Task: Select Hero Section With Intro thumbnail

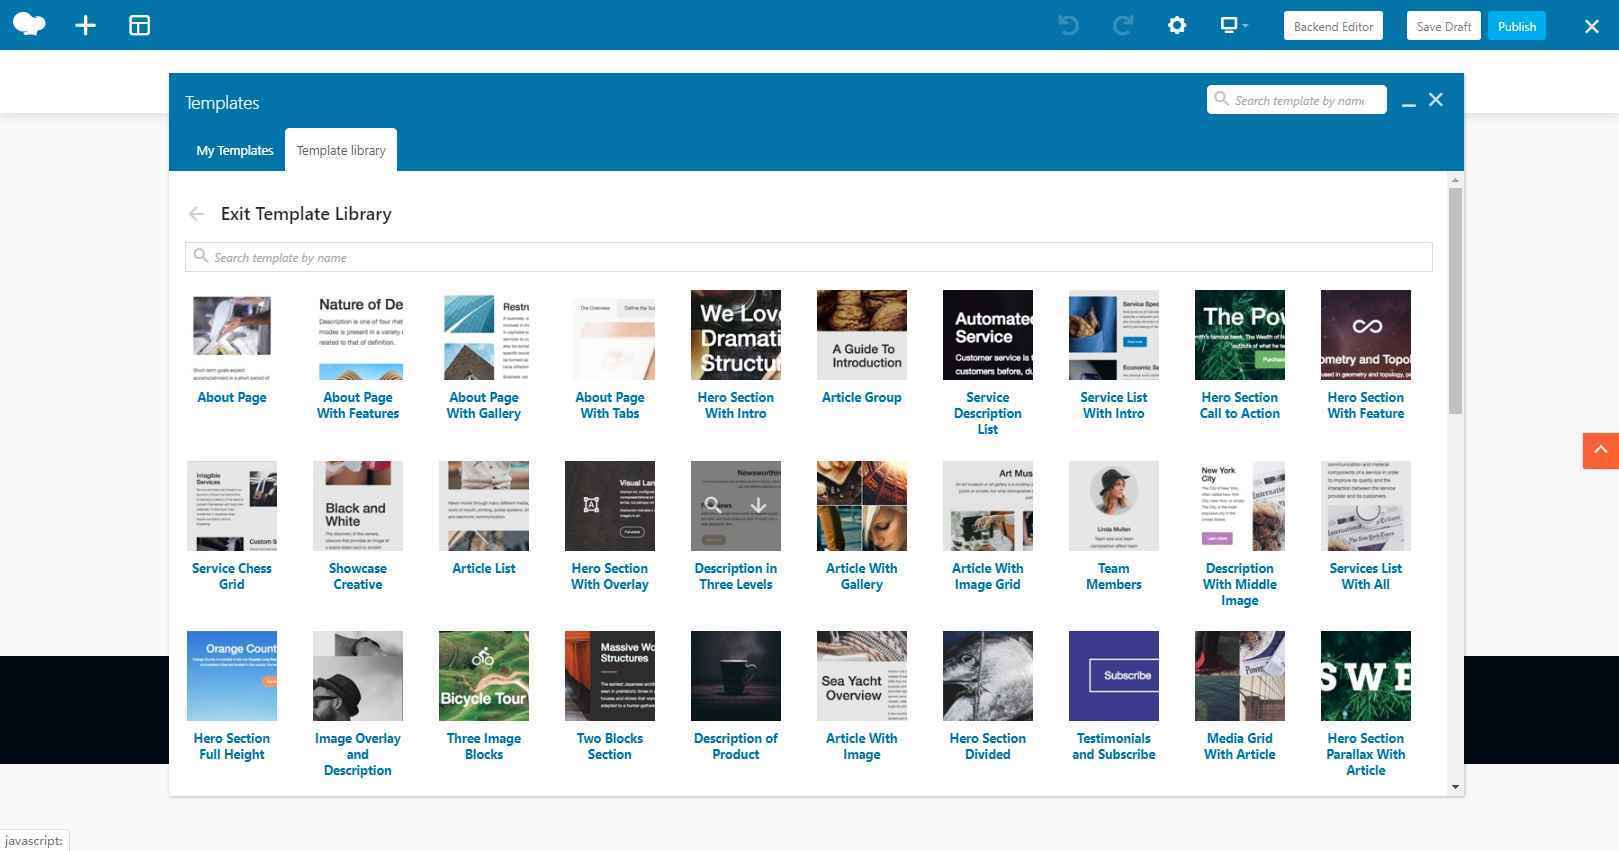Action: [x=736, y=335]
